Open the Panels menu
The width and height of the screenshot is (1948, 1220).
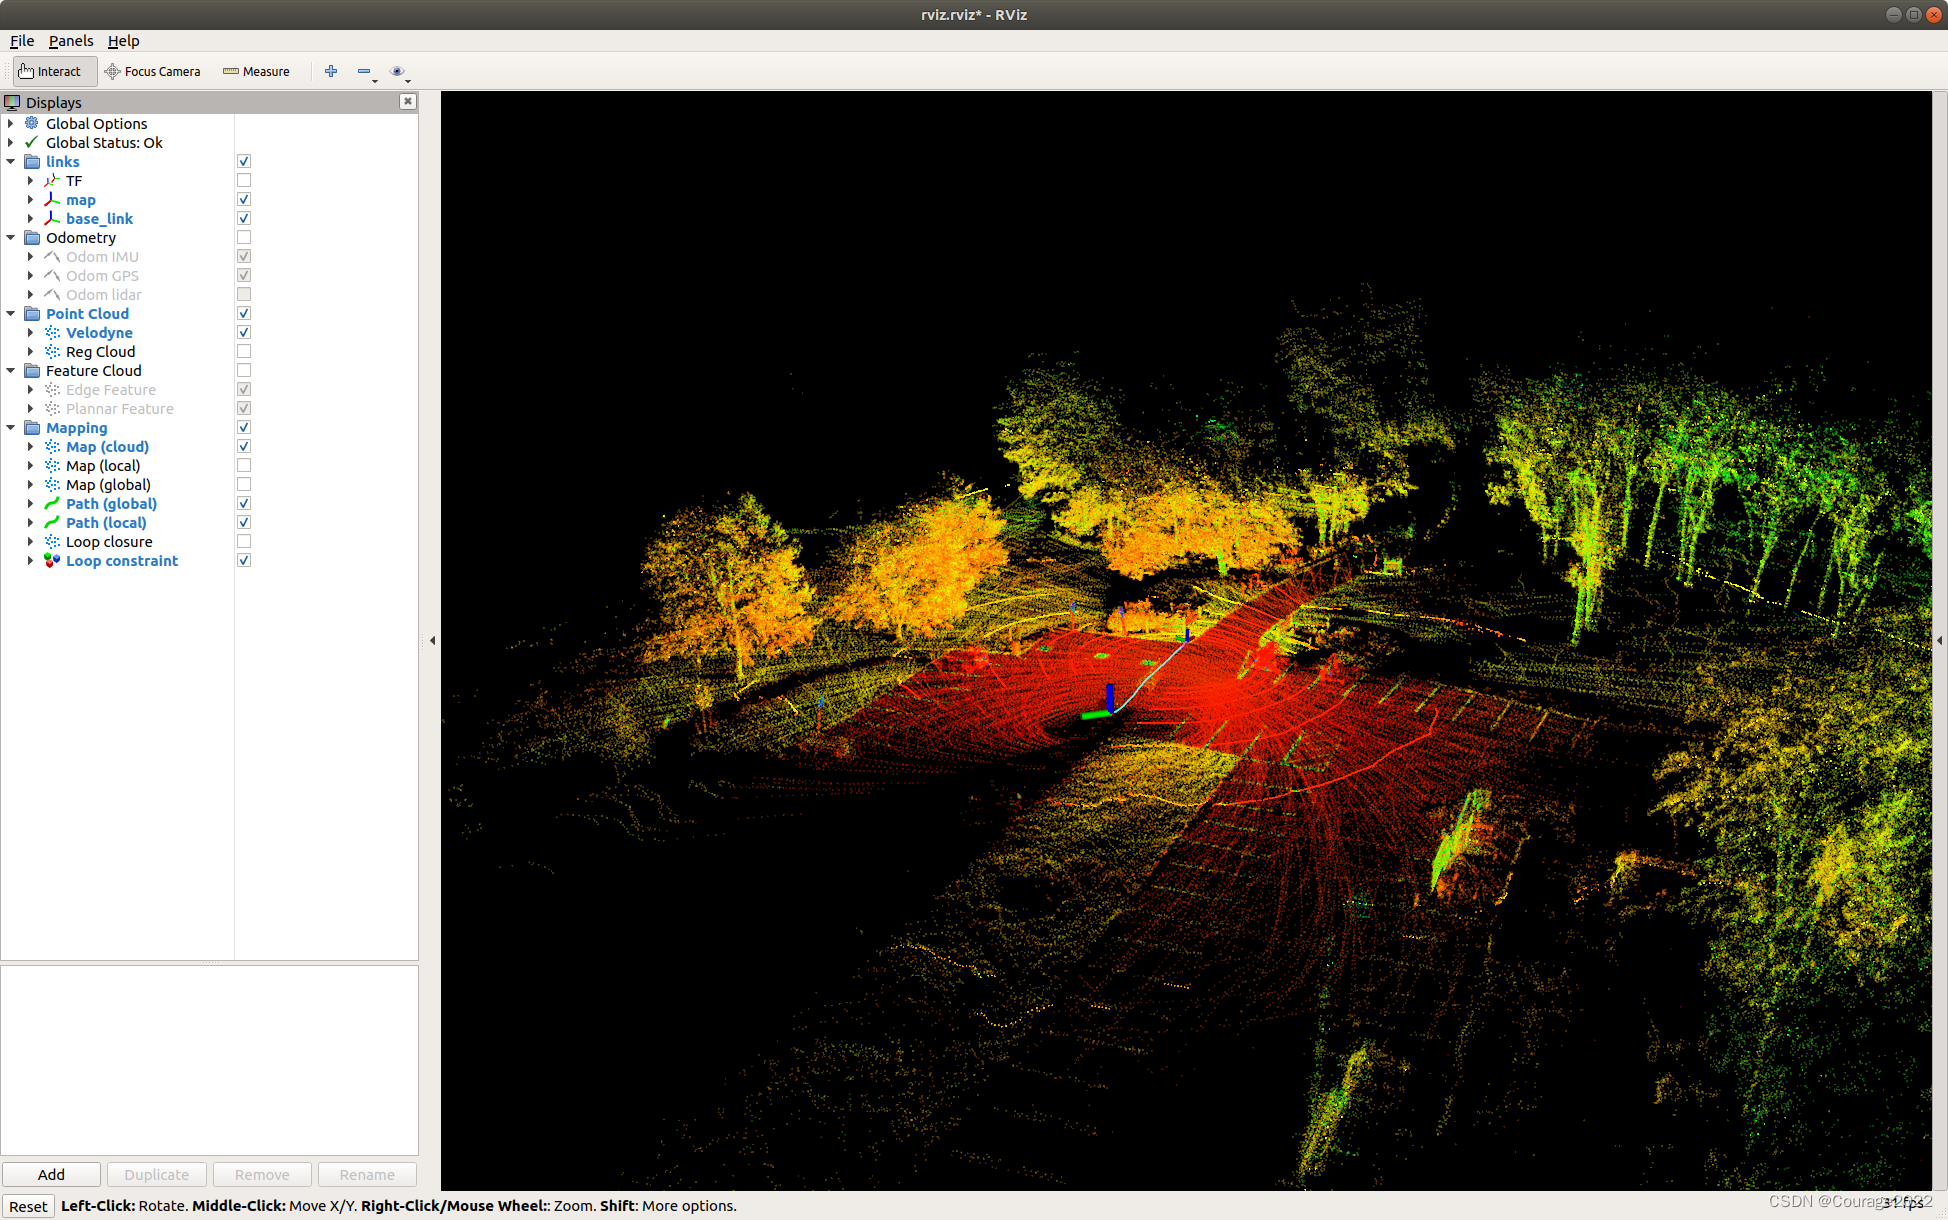(71, 41)
